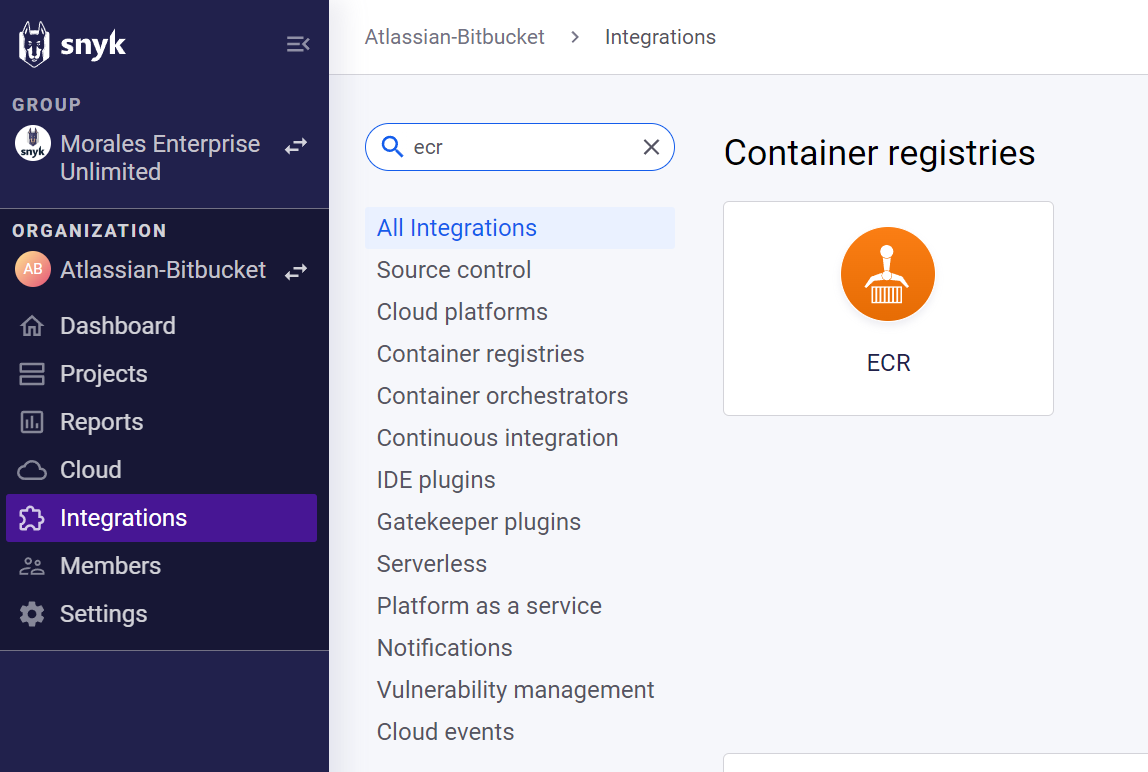Click the Reports chart icon
Image resolution: width=1148 pixels, height=772 pixels.
click(31, 422)
